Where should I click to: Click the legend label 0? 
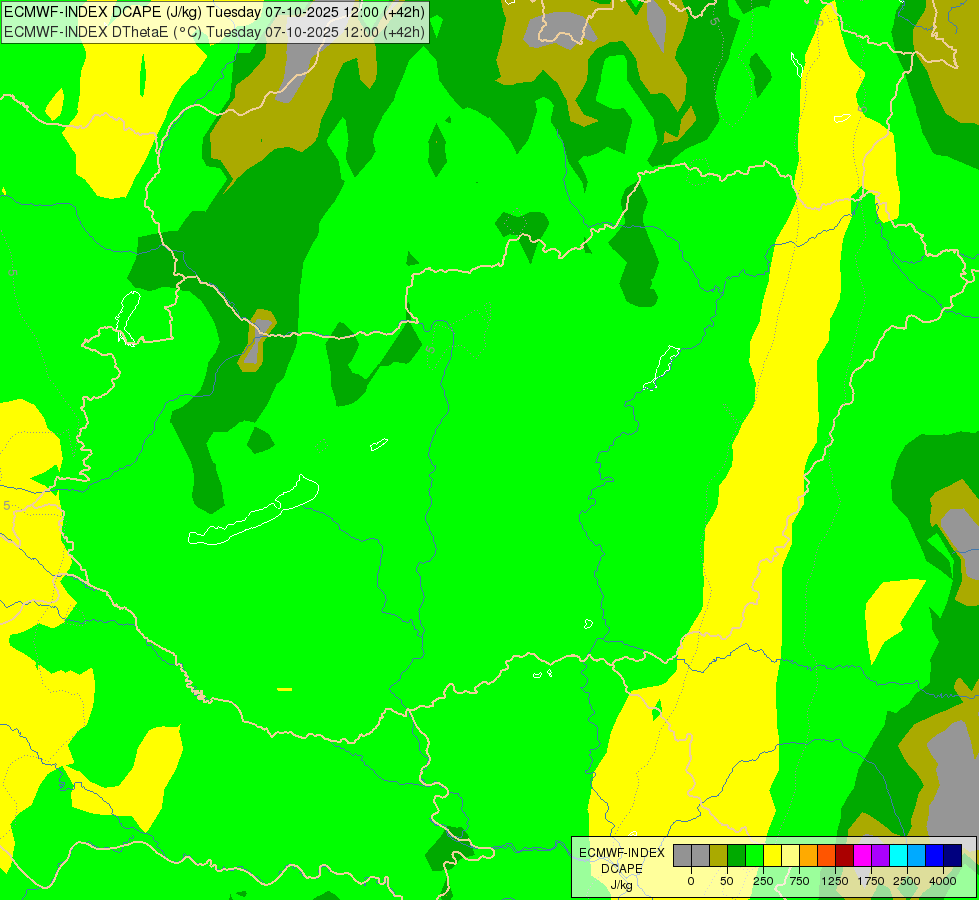pos(691,881)
